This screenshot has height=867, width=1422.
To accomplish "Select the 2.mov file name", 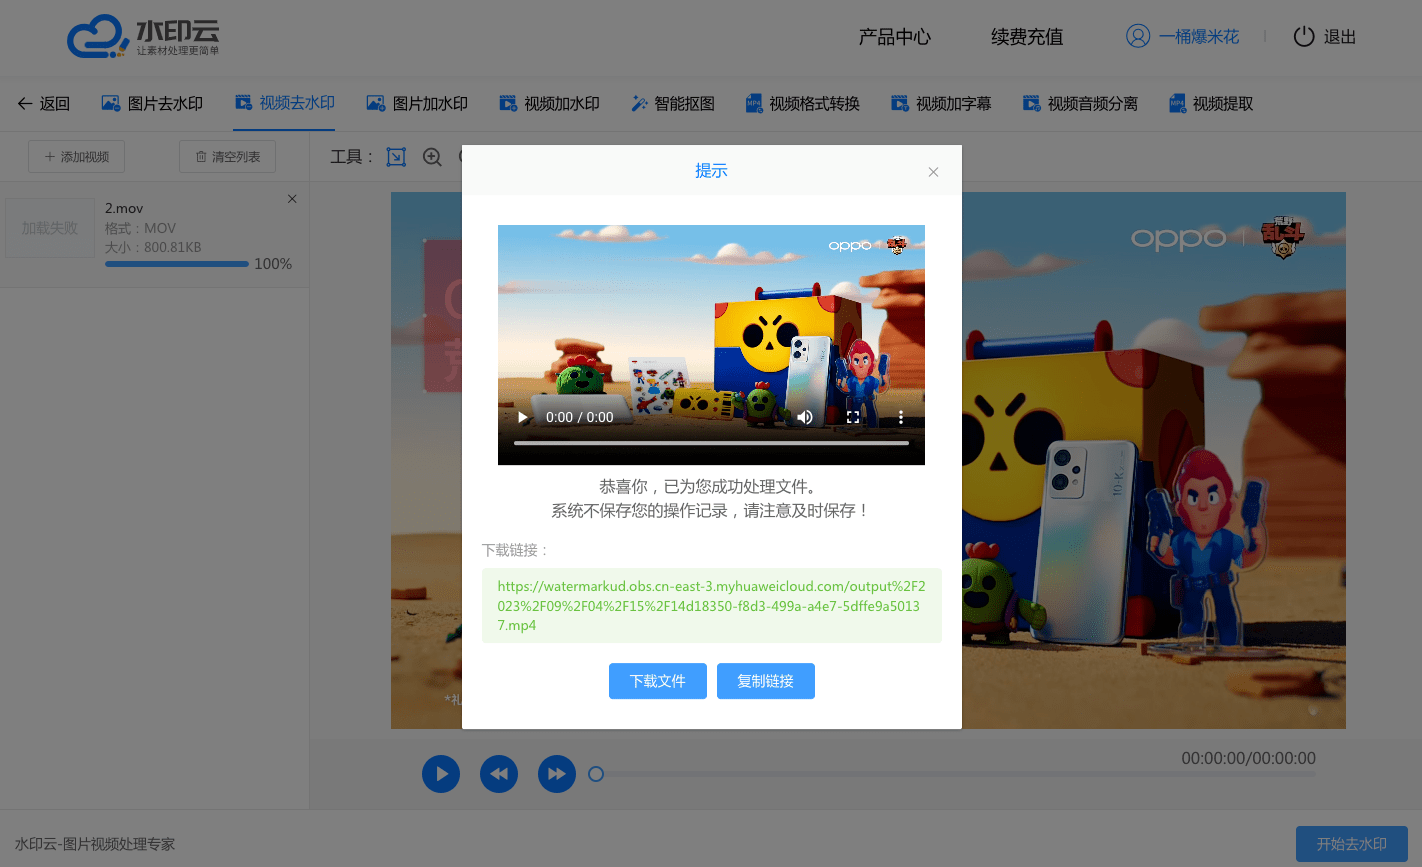I will click(x=124, y=208).
